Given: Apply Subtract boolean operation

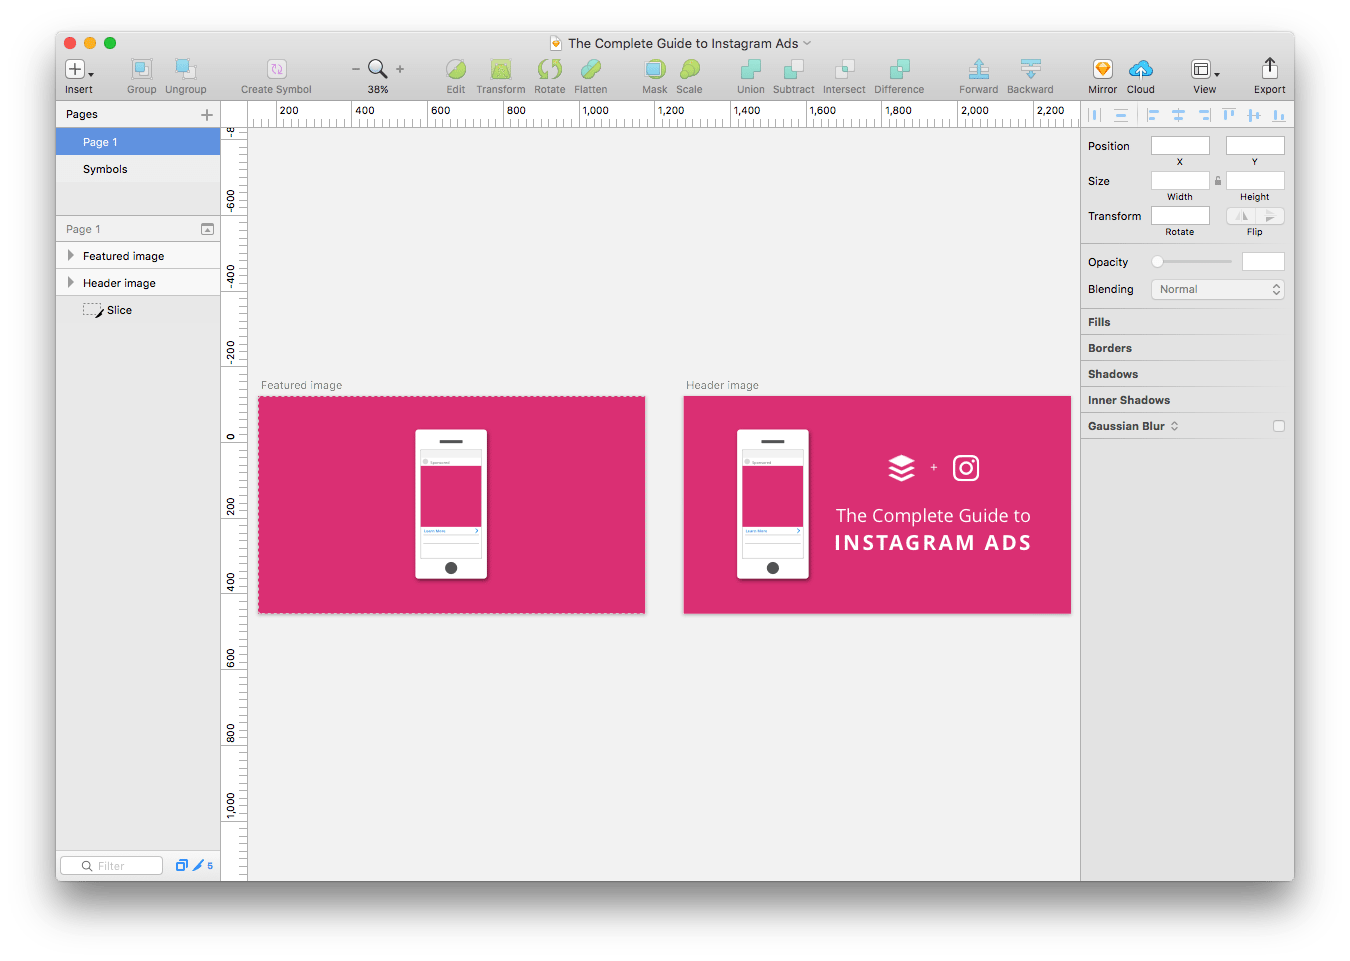Looking at the screenshot, I should click(x=794, y=69).
